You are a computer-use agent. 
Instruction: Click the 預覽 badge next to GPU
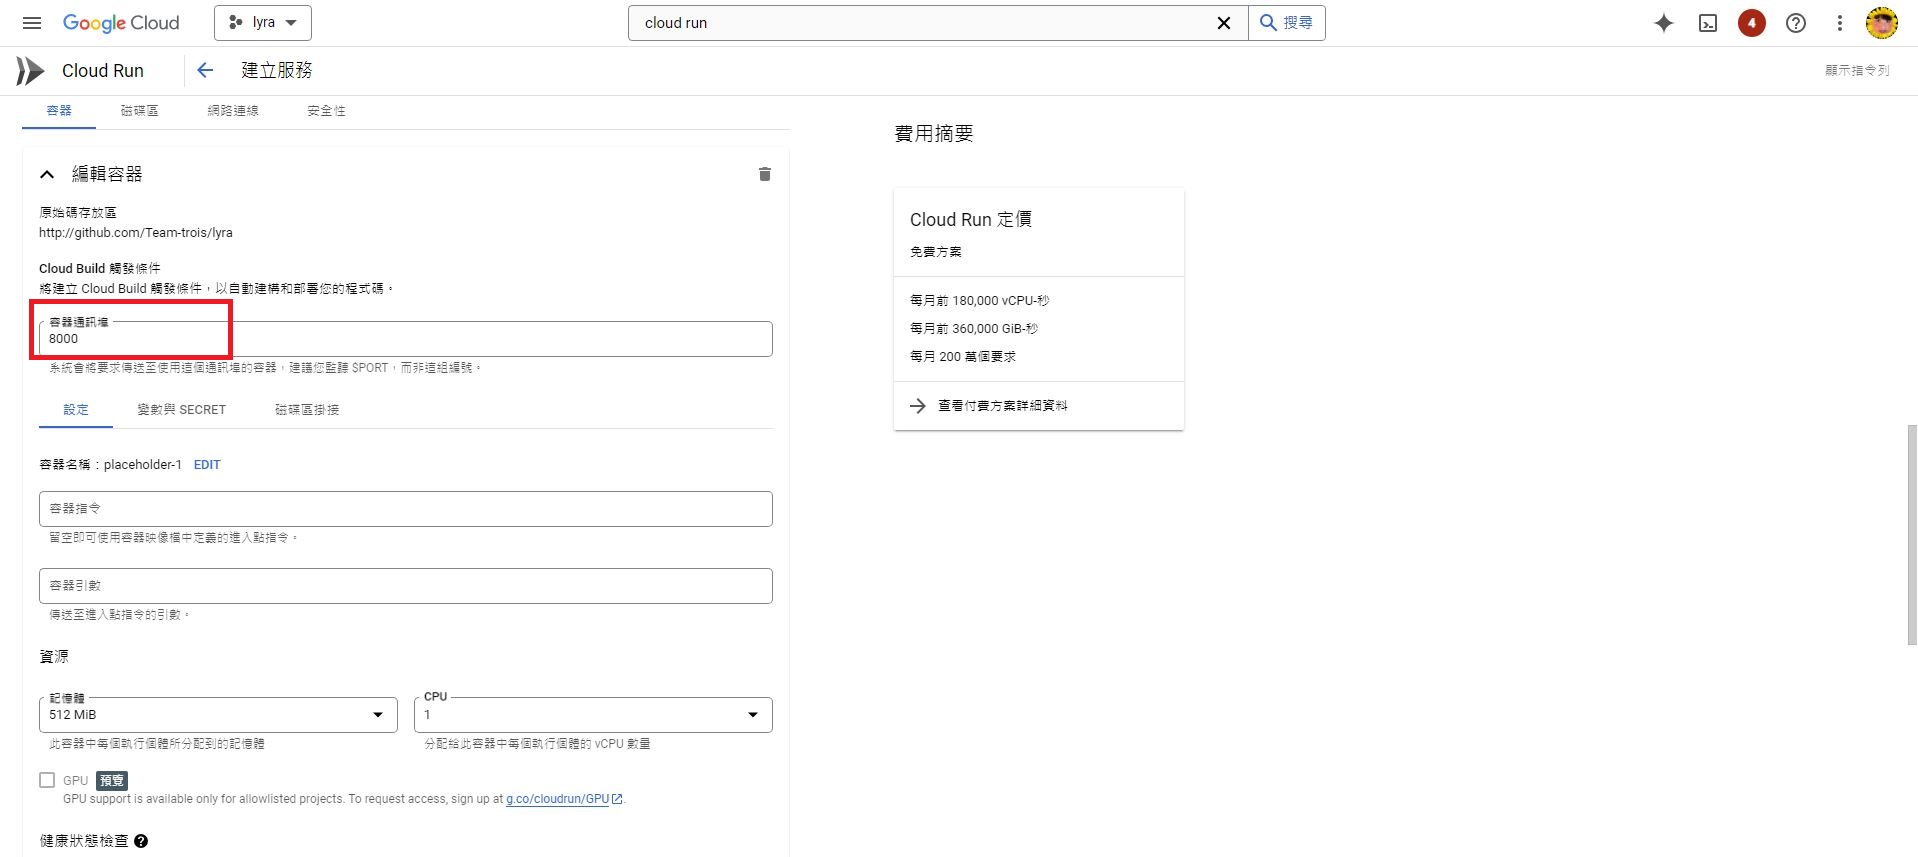pos(112,781)
